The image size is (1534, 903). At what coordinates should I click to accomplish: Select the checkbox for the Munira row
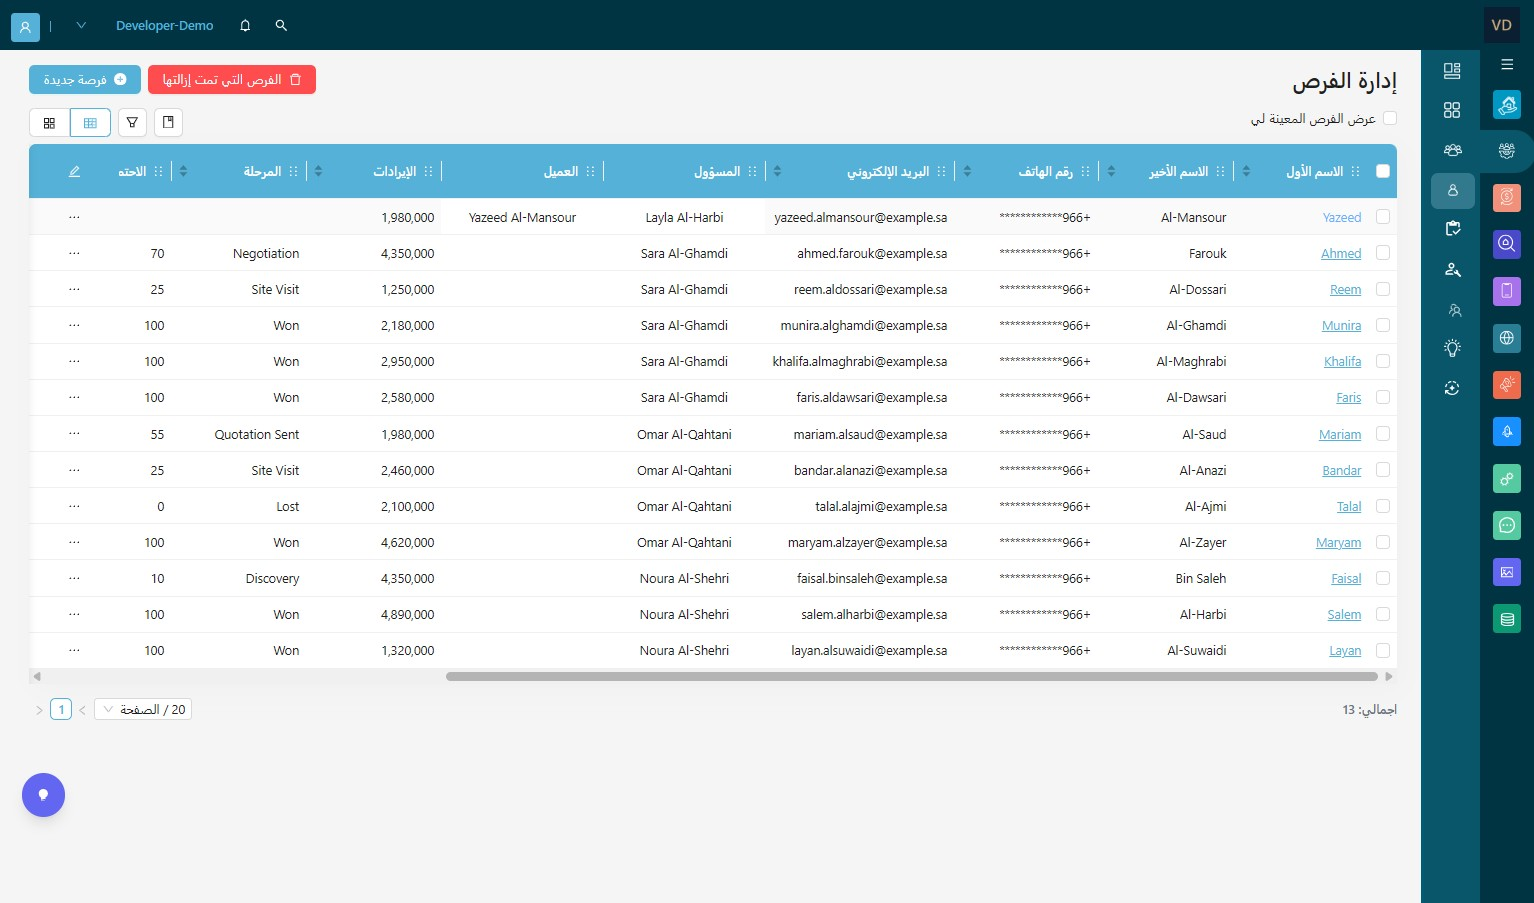pos(1383,325)
